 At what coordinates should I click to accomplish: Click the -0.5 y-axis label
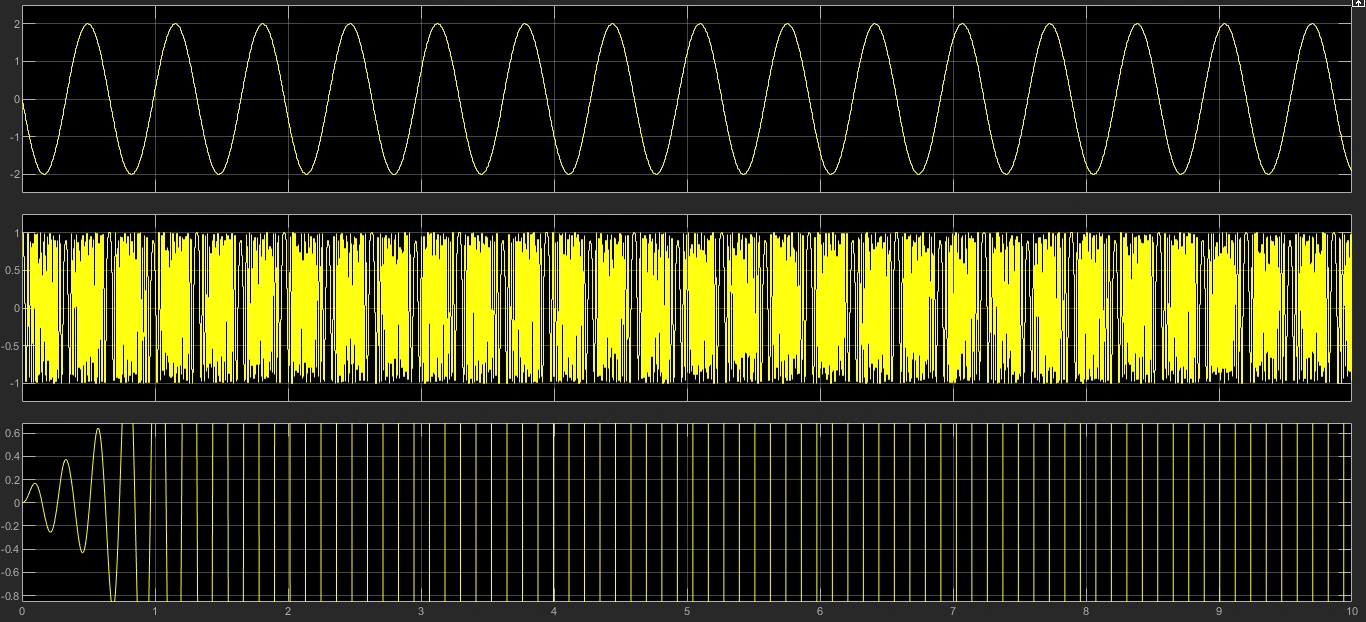(11, 346)
